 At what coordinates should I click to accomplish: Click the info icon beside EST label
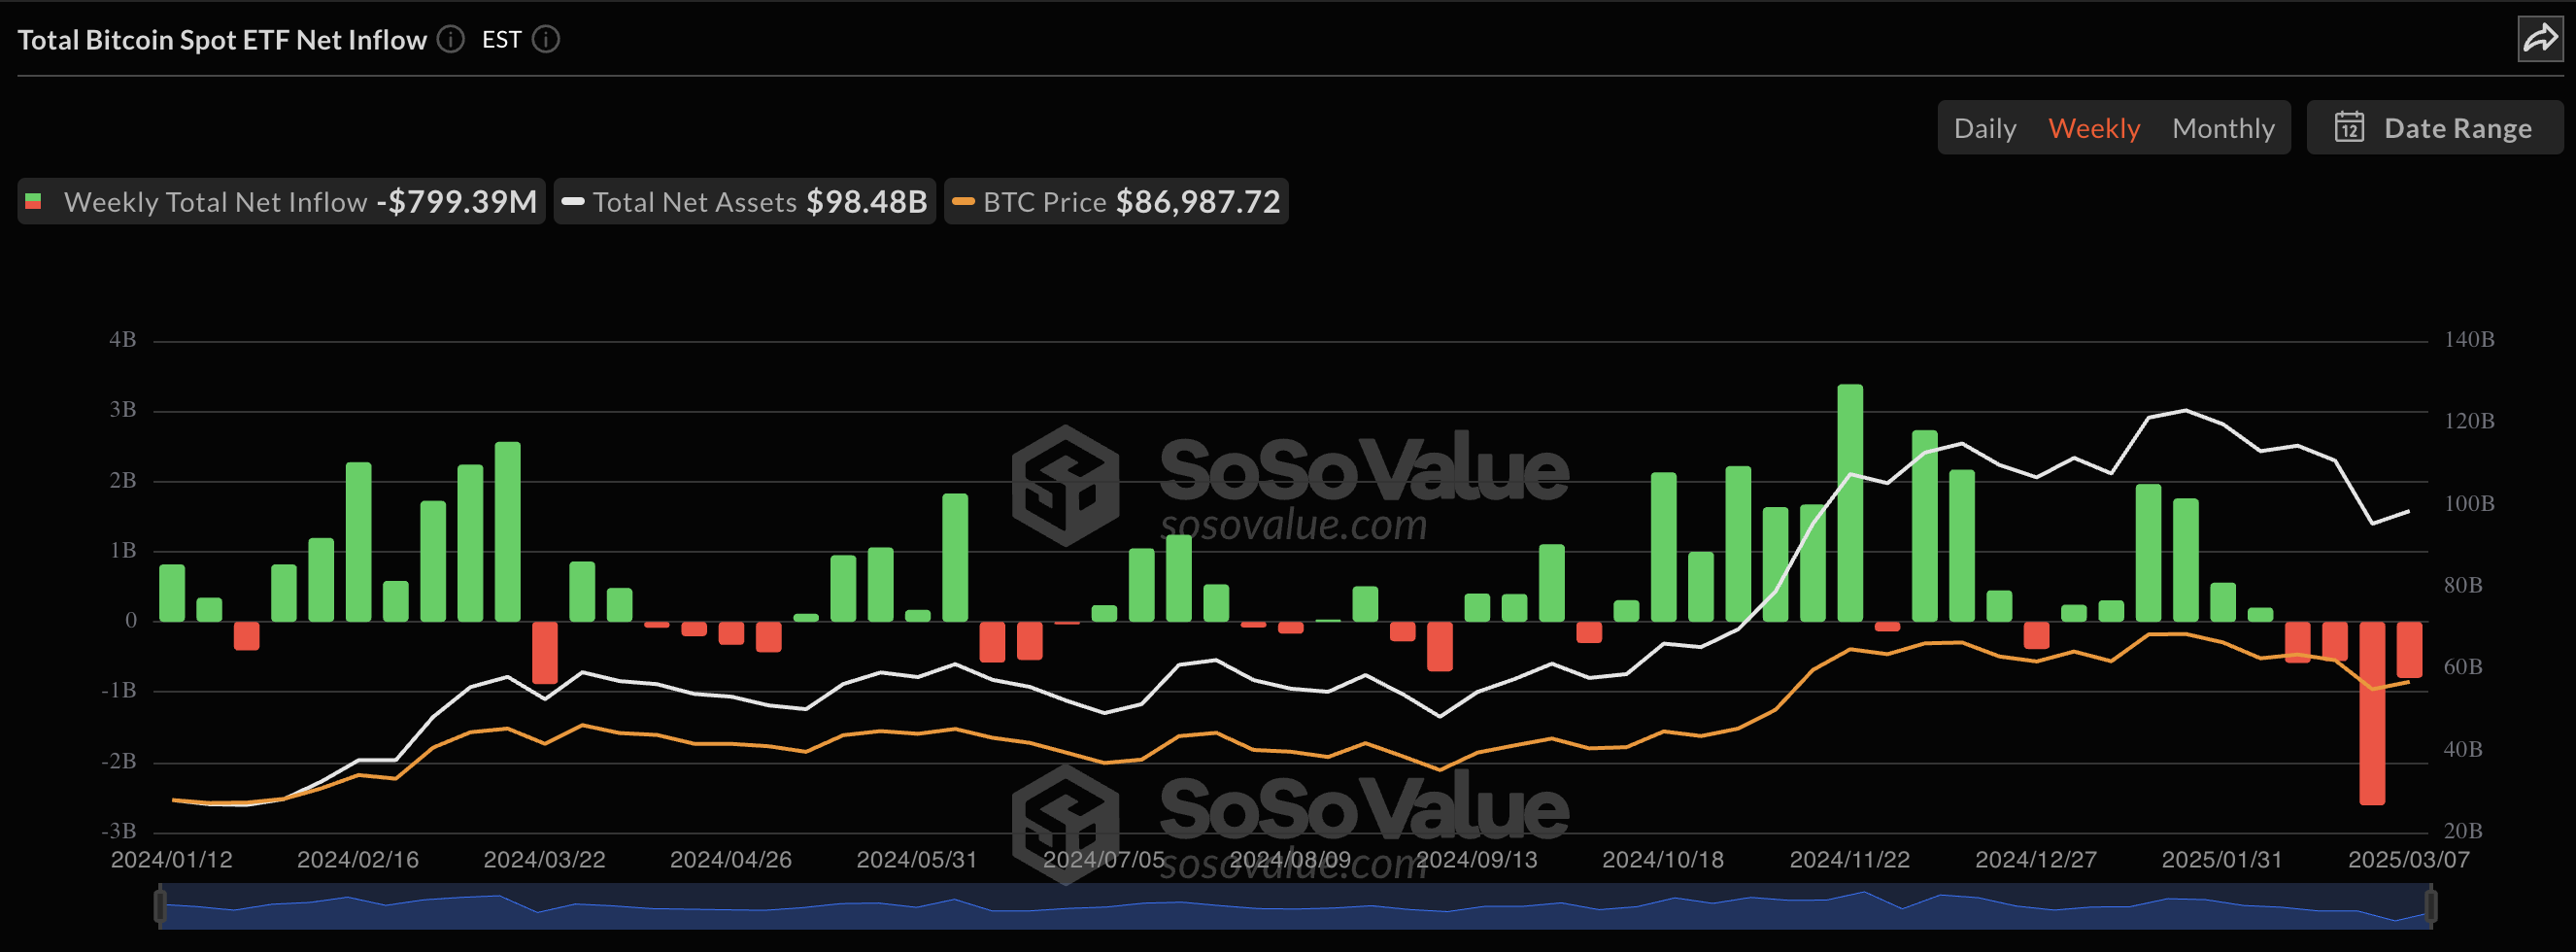tap(545, 39)
